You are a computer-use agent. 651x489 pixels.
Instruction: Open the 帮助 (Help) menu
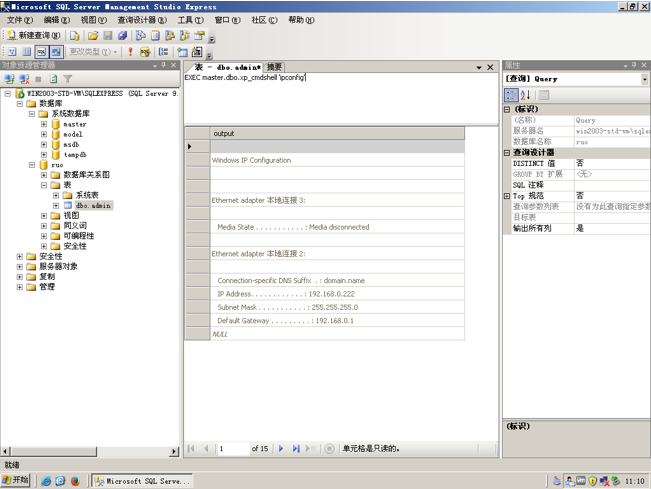(x=301, y=20)
